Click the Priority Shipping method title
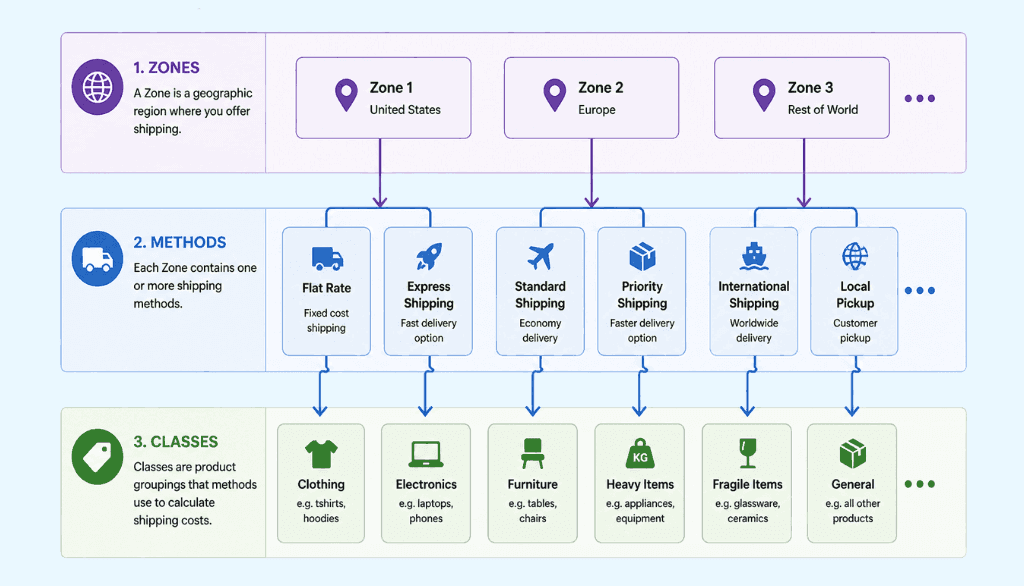1024x586 pixels. (x=642, y=295)
